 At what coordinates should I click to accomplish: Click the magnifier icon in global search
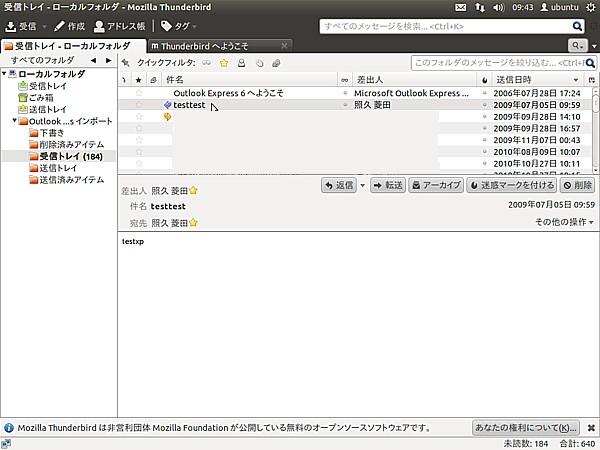coord(577,26)
